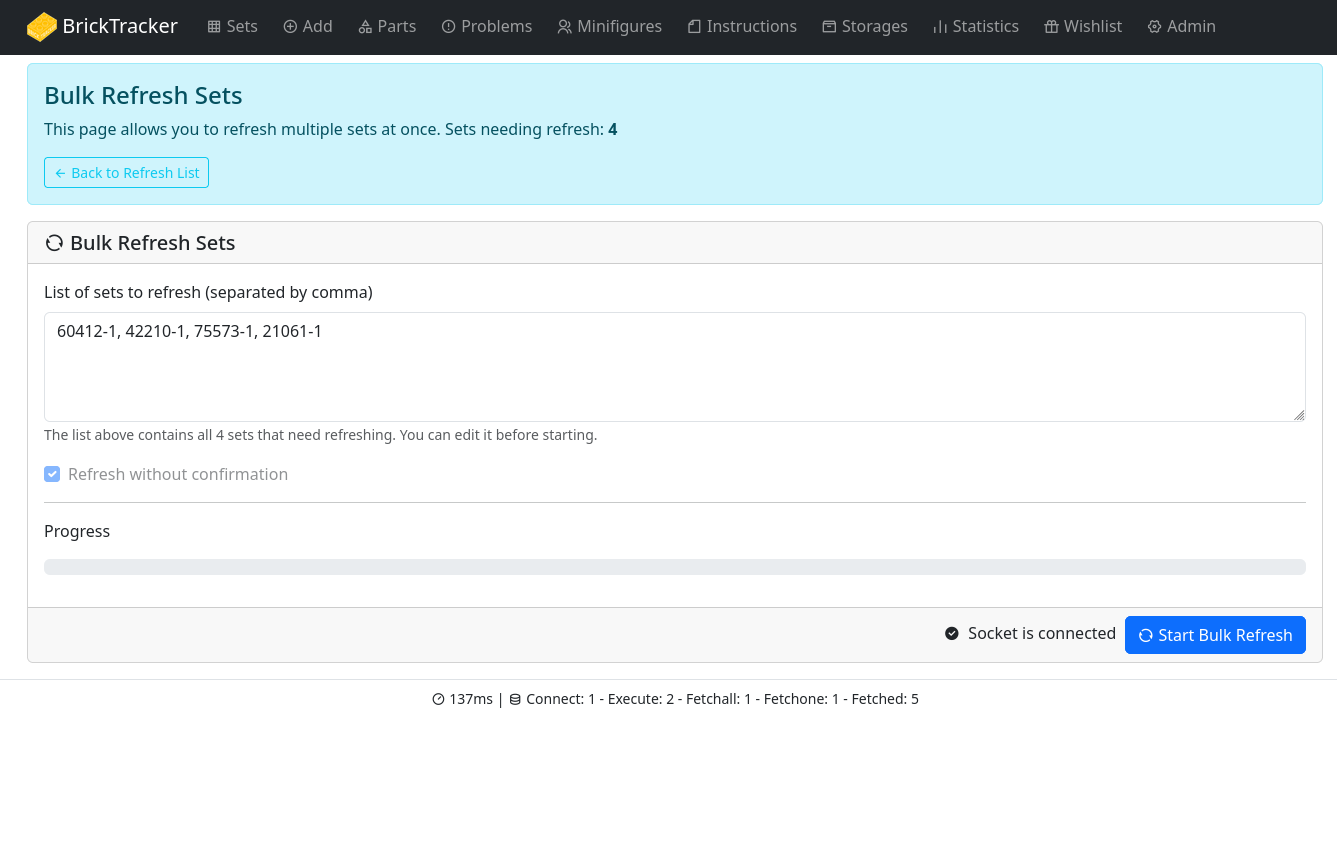Open the Sets page
This screenshot has width=1337, height=853.
click(x=232, y=27)
